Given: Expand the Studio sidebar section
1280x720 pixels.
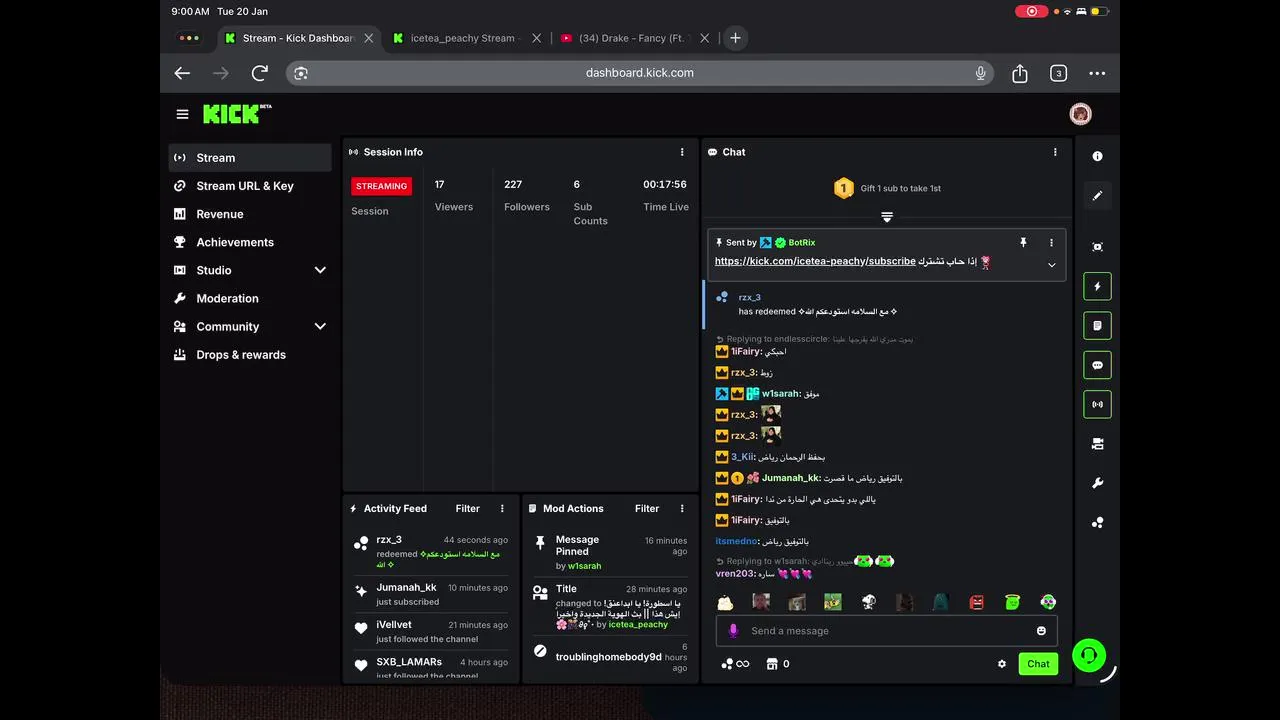Looking at the screenshot, I should click(320, 270).
